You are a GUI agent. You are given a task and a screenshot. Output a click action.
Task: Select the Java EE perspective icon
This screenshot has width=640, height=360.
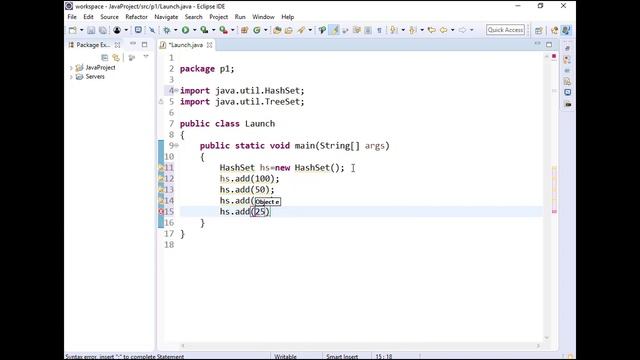tap(555, 30)
